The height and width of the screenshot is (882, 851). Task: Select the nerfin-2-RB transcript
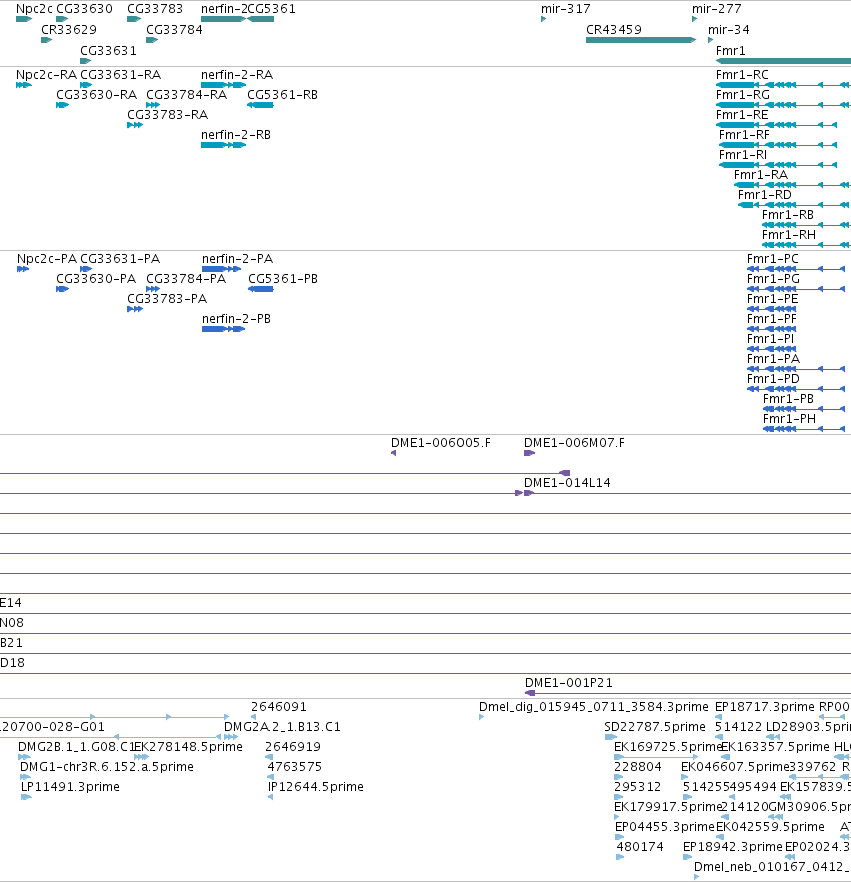point(223,145)
